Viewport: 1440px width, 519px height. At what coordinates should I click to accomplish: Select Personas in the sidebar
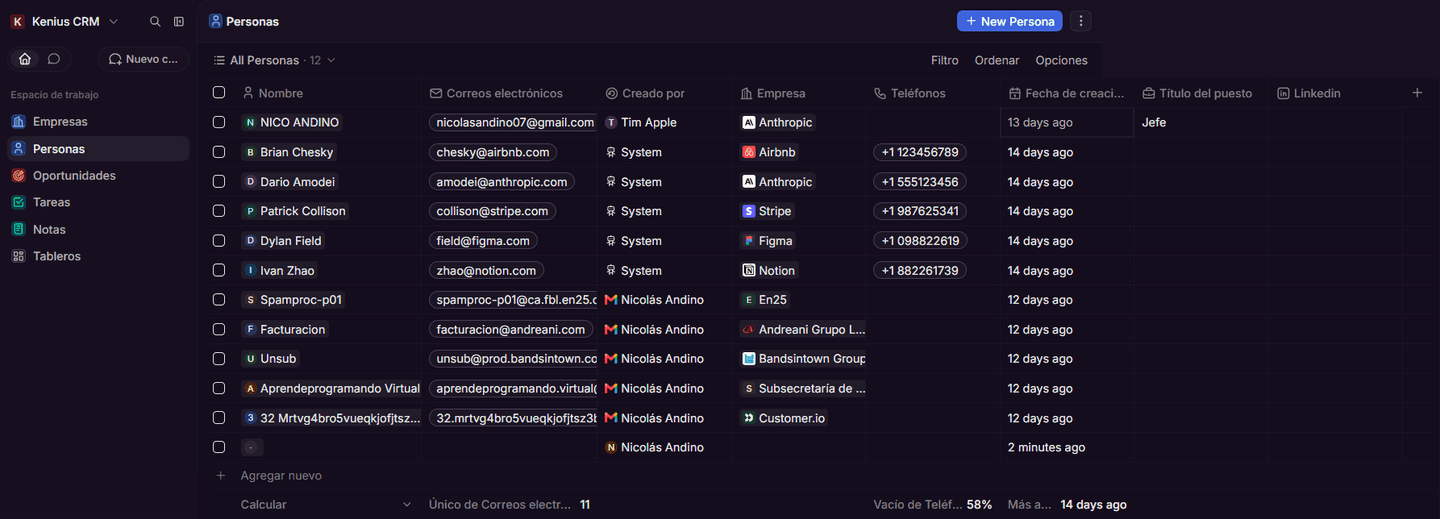click(97, 149)
